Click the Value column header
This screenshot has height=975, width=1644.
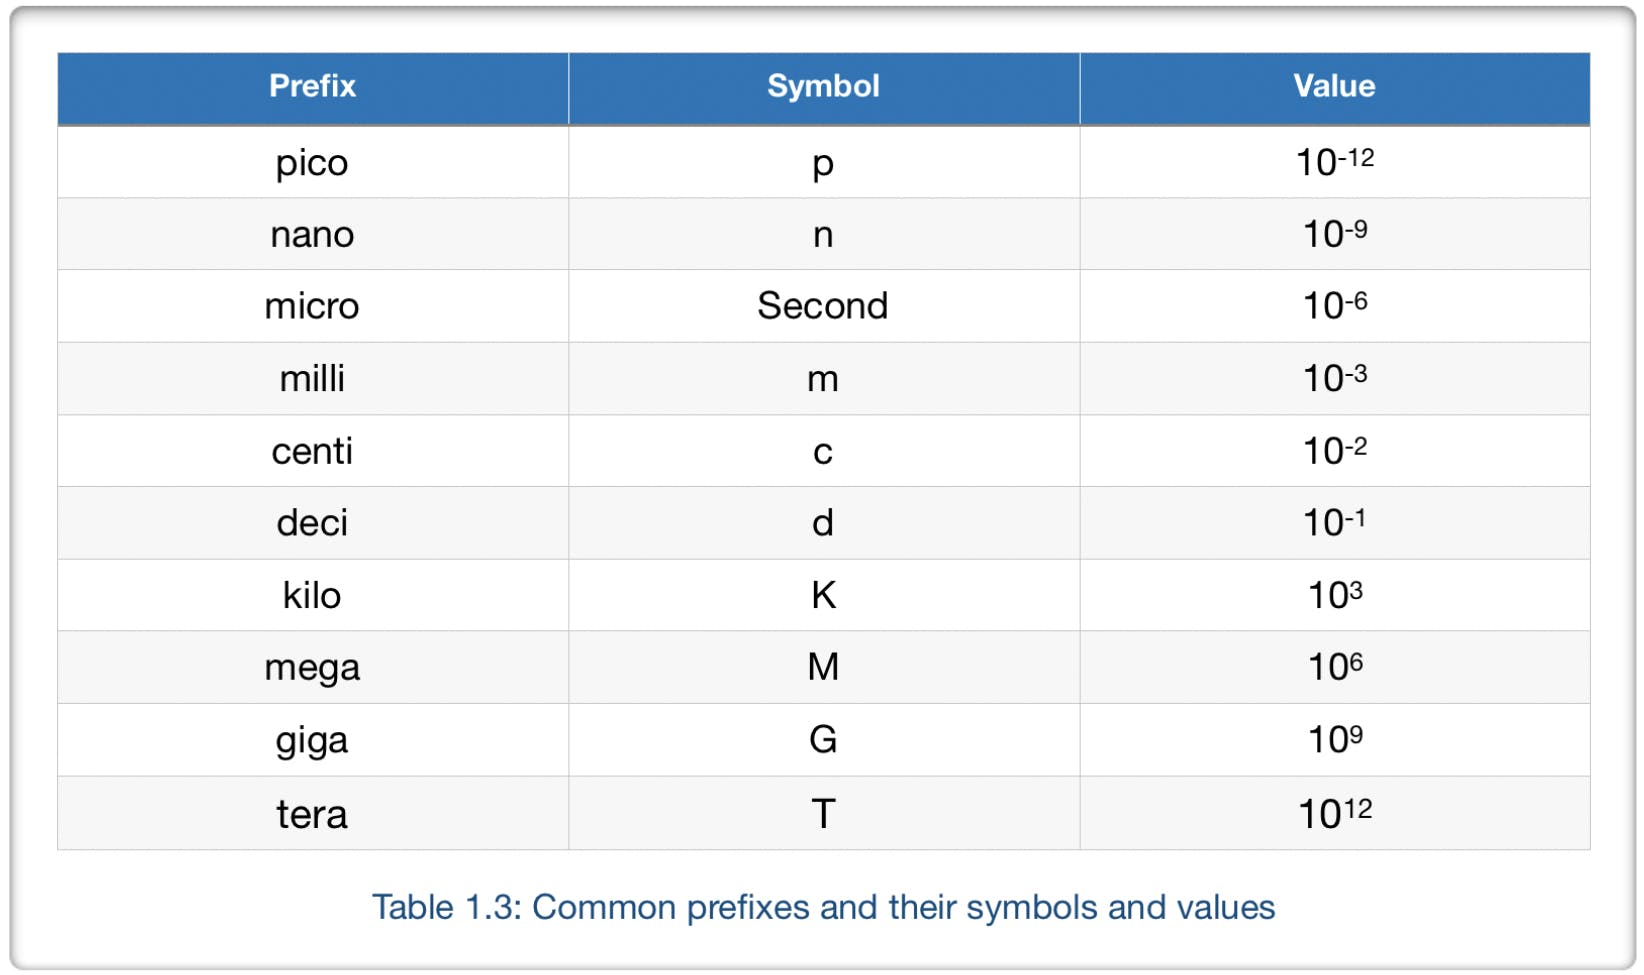(1334, 86)
